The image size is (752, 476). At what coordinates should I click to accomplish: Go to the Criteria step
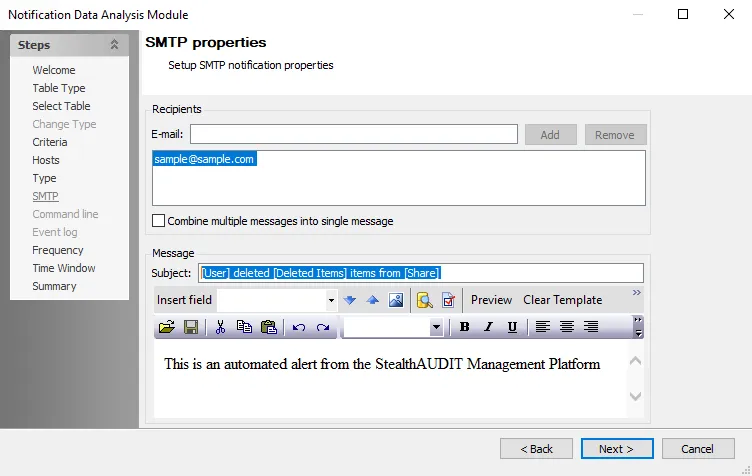point(50,142)
